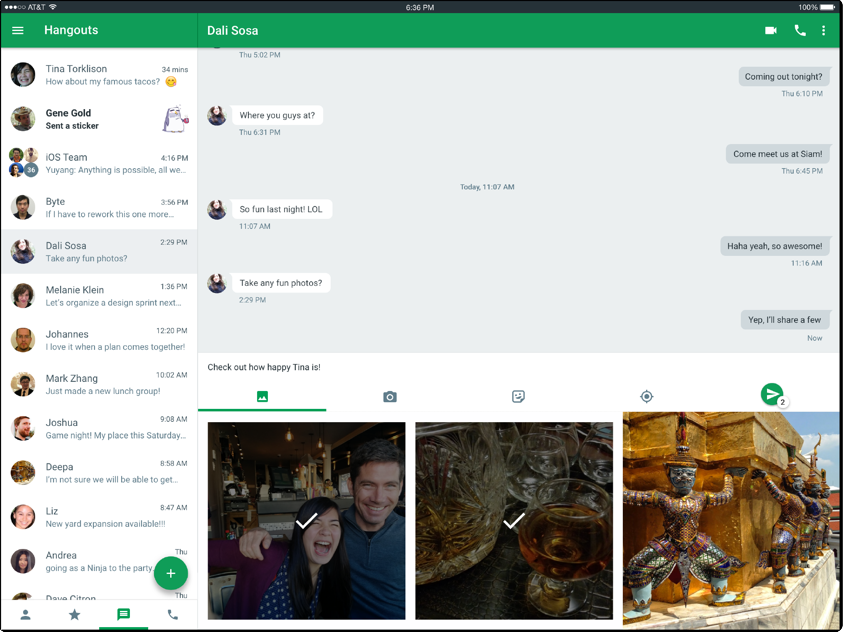Switch to the location sharing tab

[x=646, y=397]
